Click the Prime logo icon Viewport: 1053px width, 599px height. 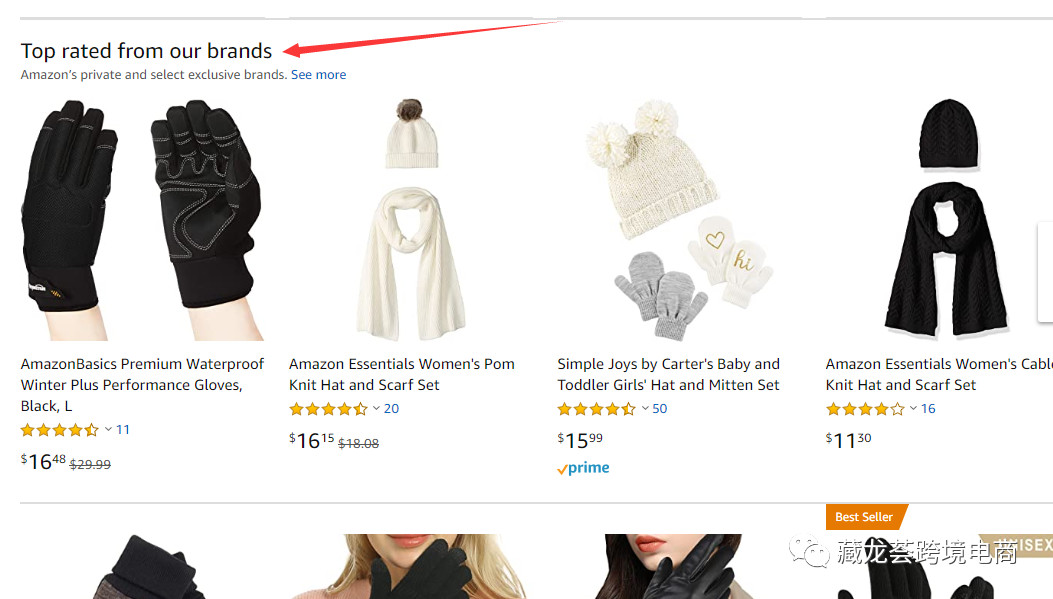coord(583,468)
